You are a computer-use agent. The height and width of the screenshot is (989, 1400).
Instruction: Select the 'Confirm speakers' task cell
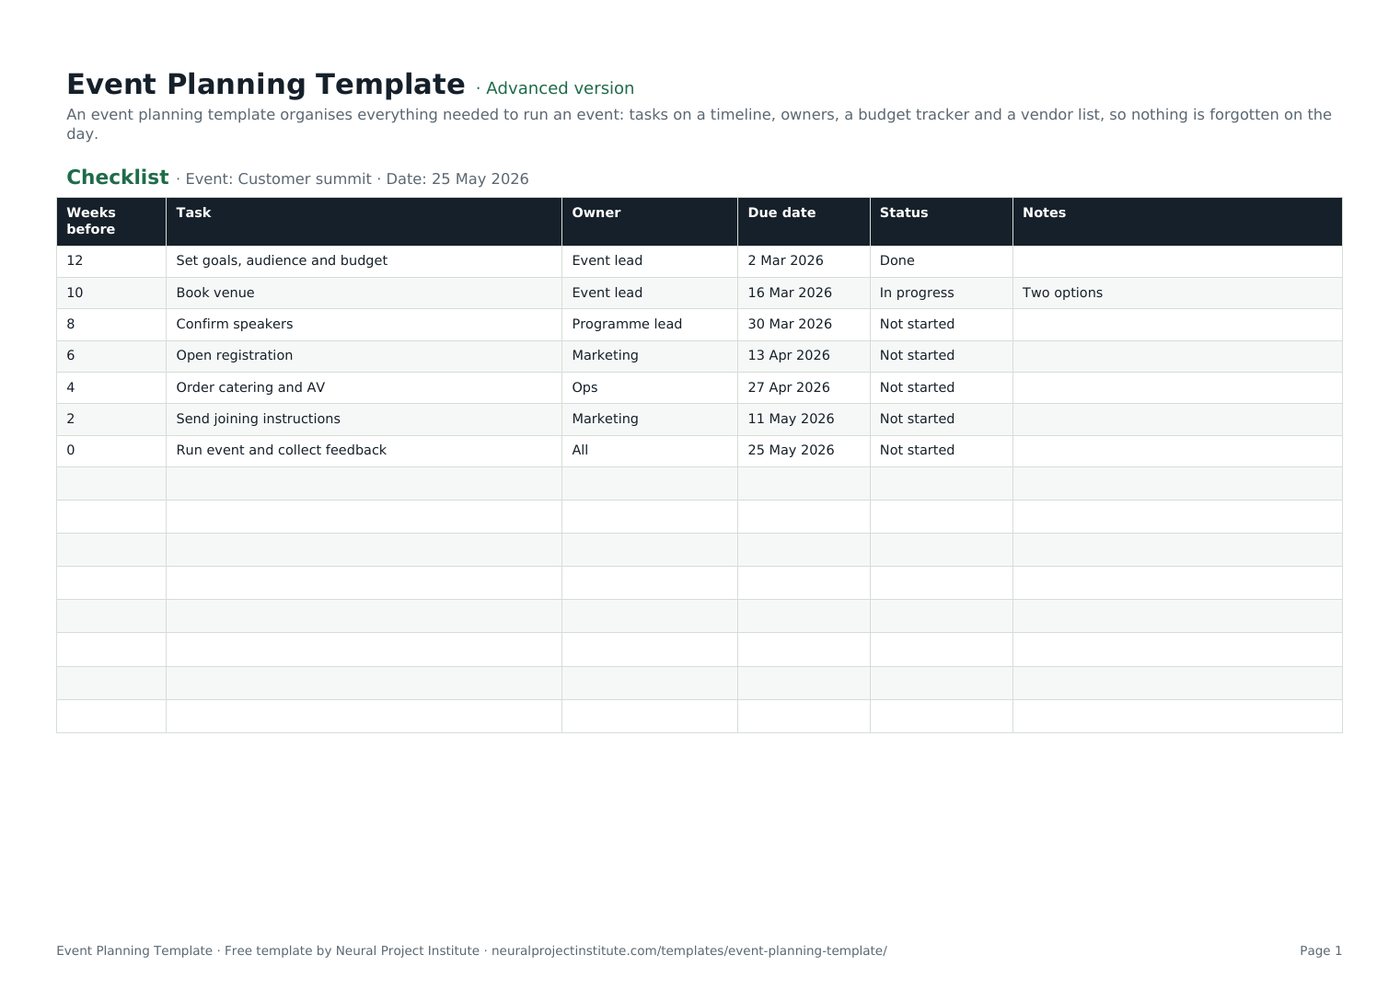(364, 324)
